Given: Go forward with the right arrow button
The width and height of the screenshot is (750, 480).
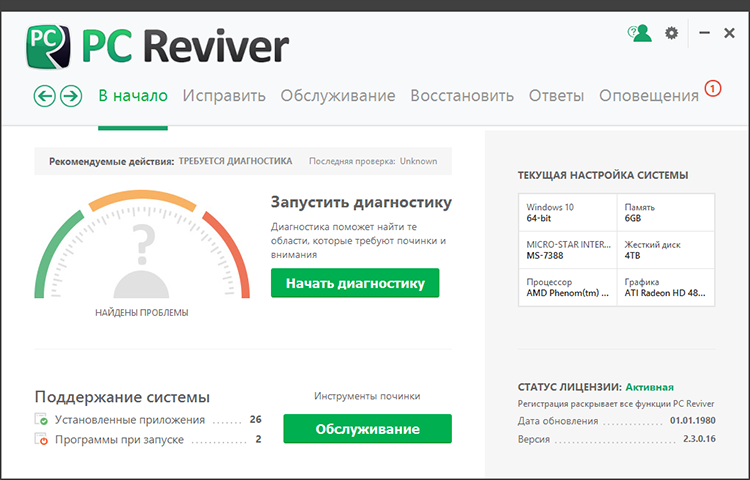Looking at the screenshot, I should point(71,96).
